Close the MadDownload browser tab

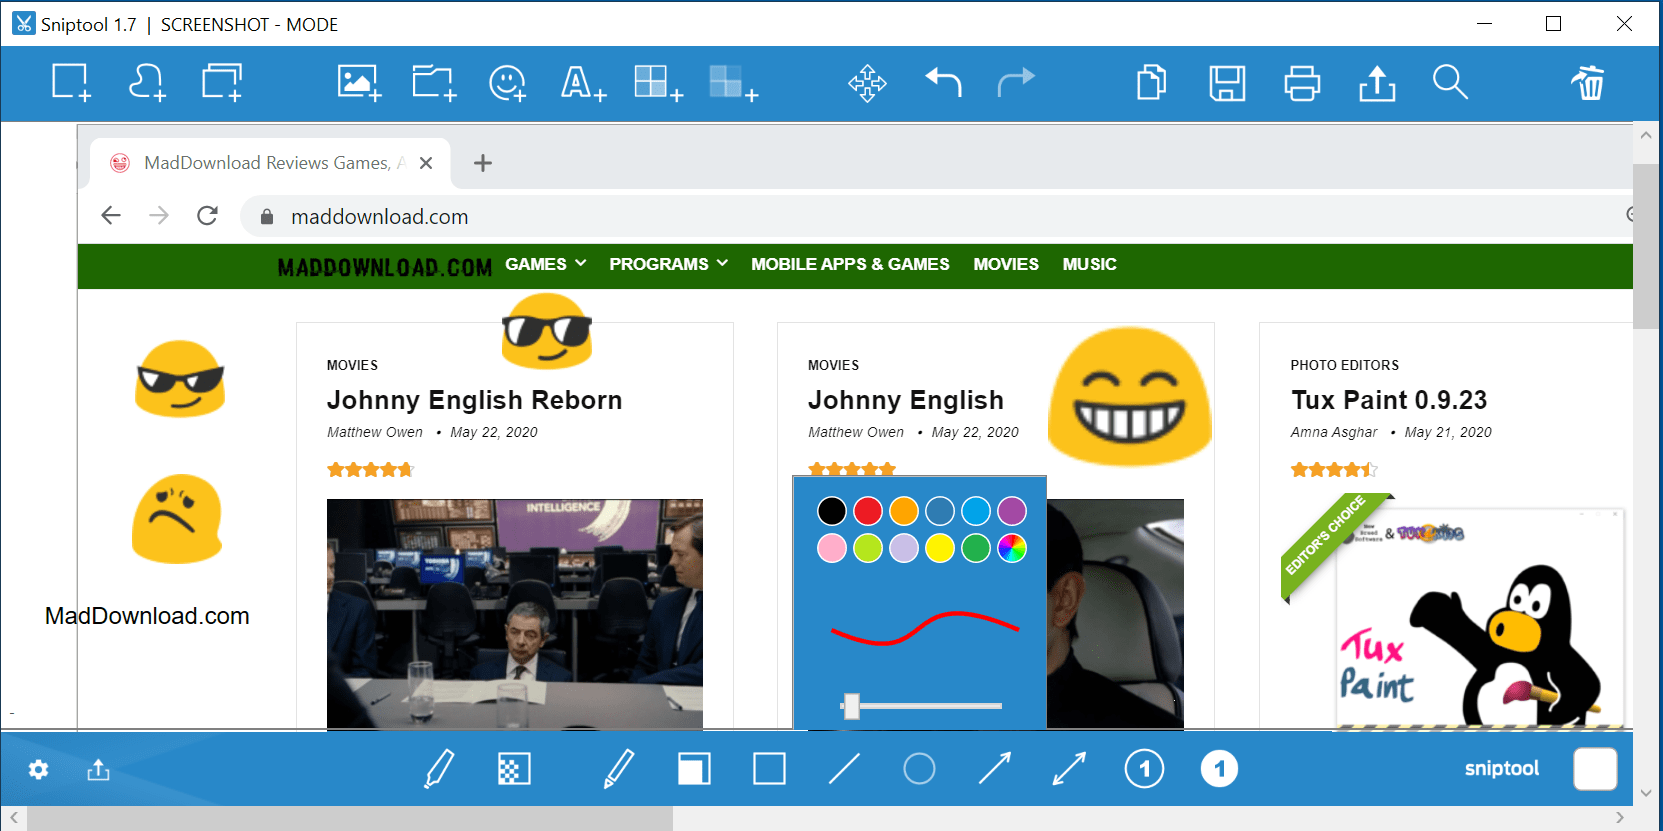[426, 163]
